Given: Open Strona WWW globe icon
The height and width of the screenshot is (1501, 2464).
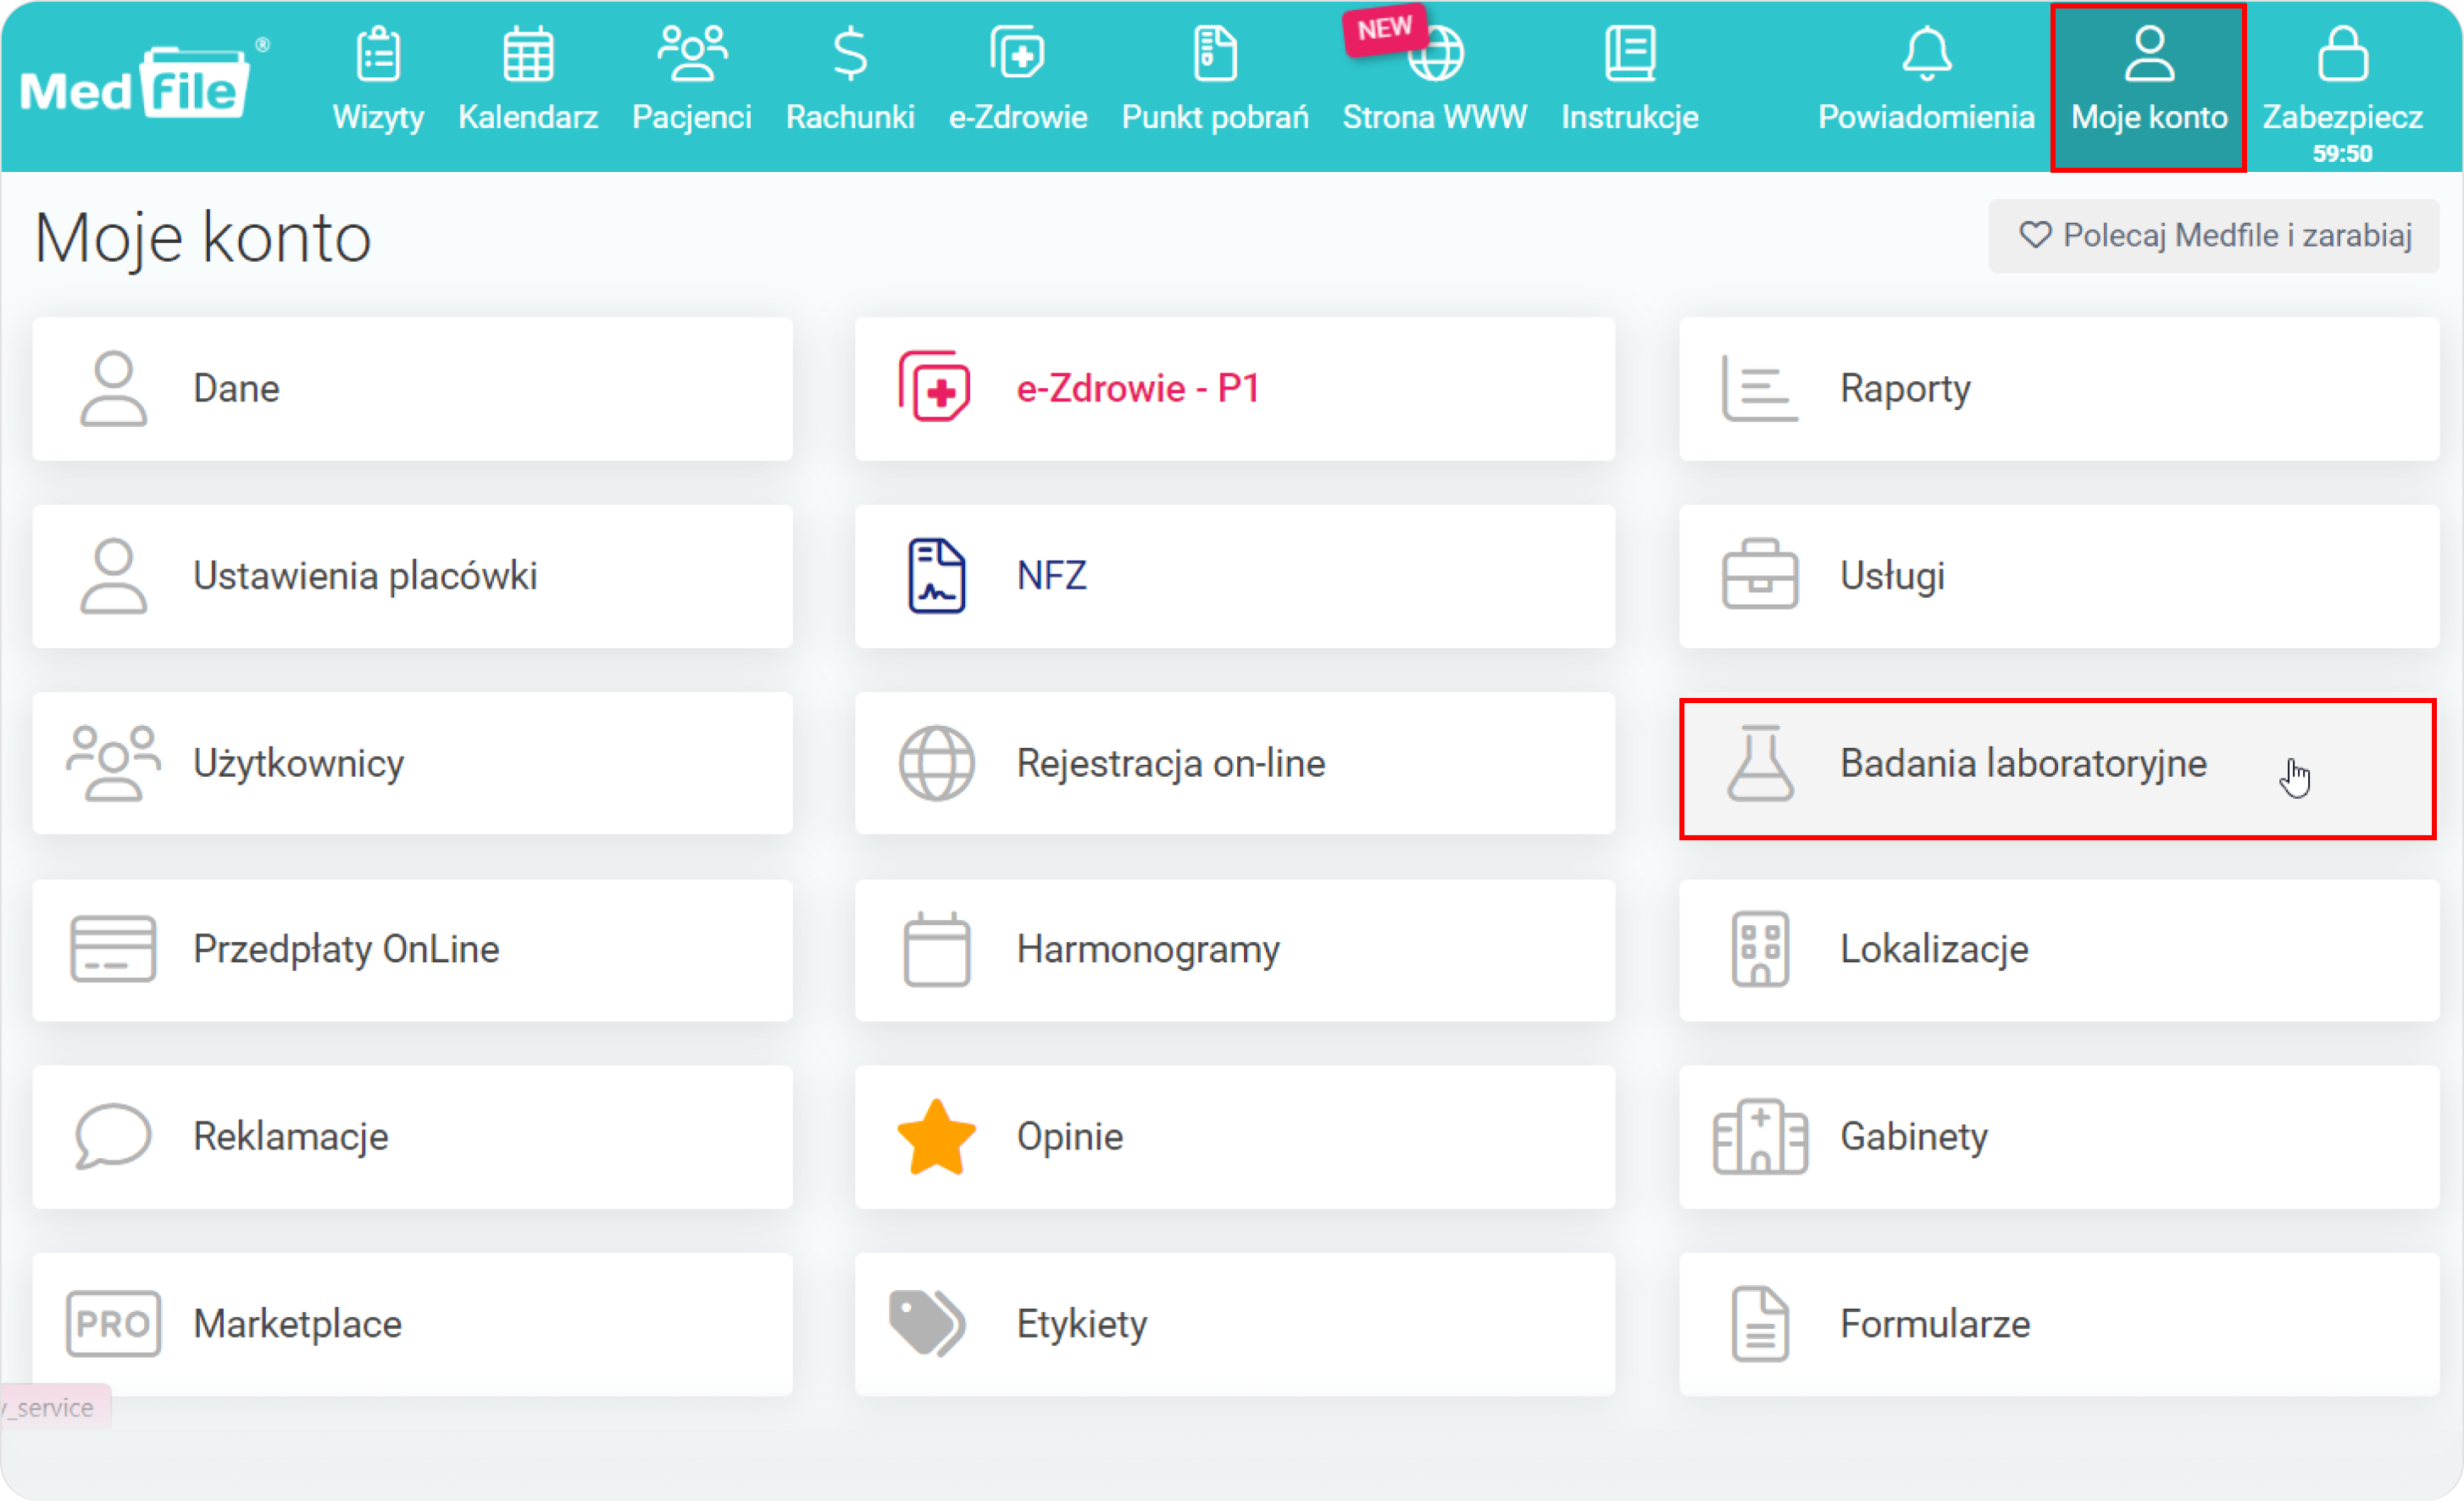Looking at the screenshot, I should [1436, 53].
